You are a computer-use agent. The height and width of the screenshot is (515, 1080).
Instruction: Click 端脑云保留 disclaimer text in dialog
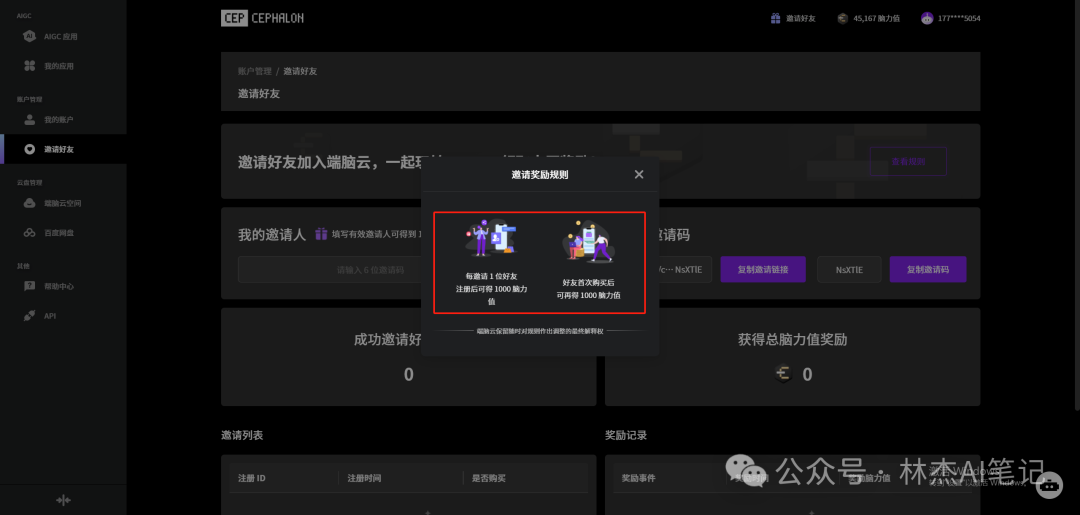click(540, 331)
